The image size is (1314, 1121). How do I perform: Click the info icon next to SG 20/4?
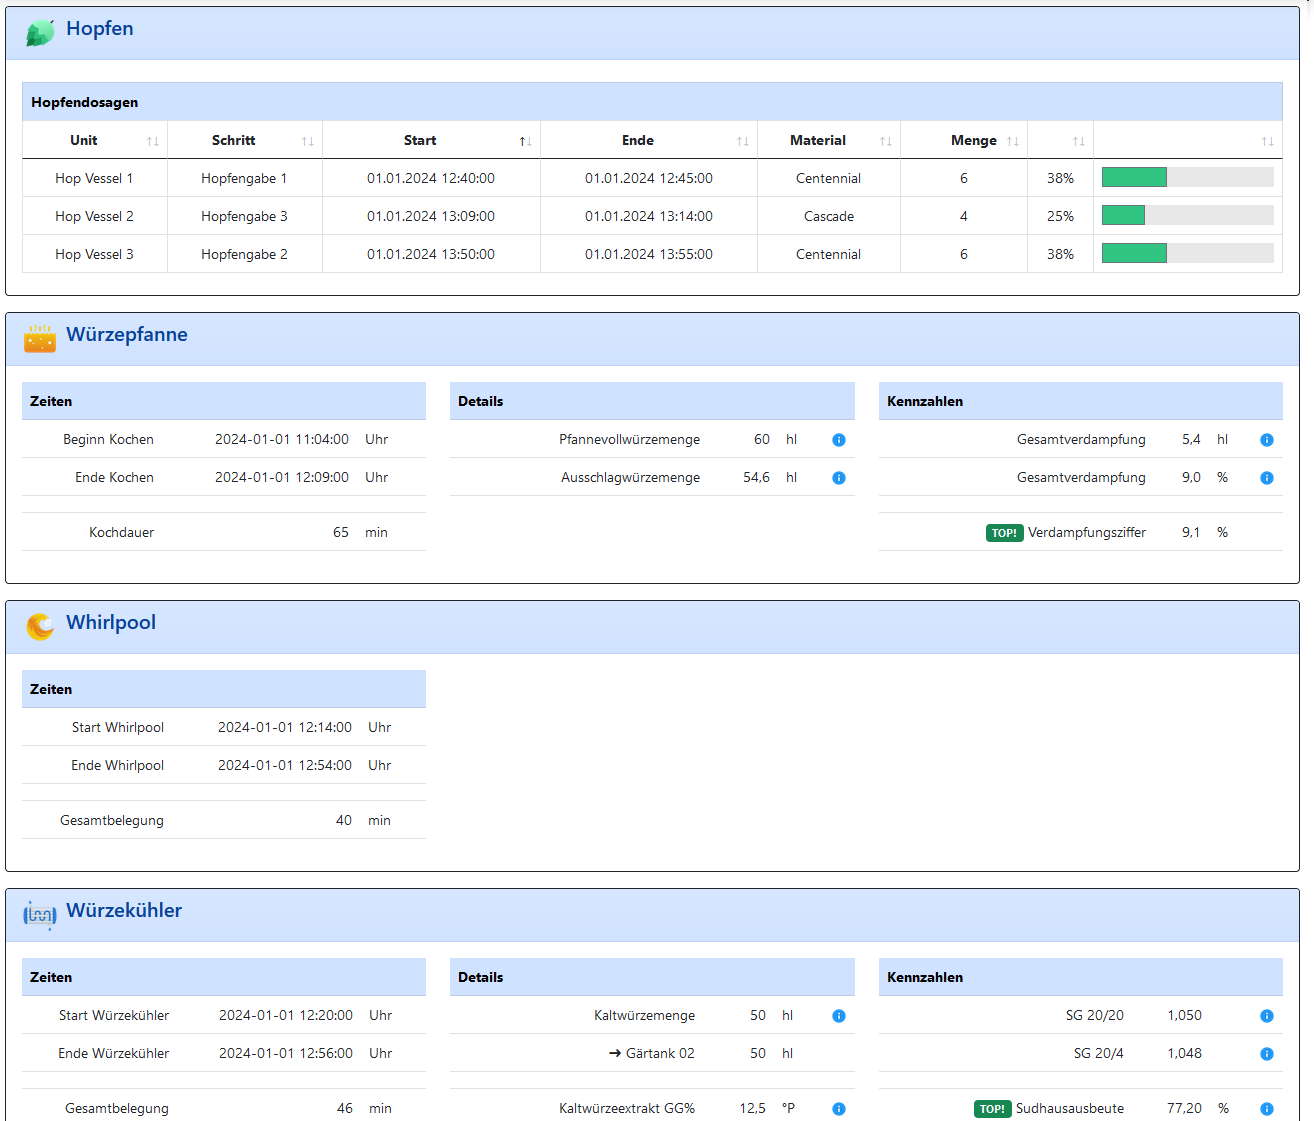pyautogui.click(x=1267, y=1054)
